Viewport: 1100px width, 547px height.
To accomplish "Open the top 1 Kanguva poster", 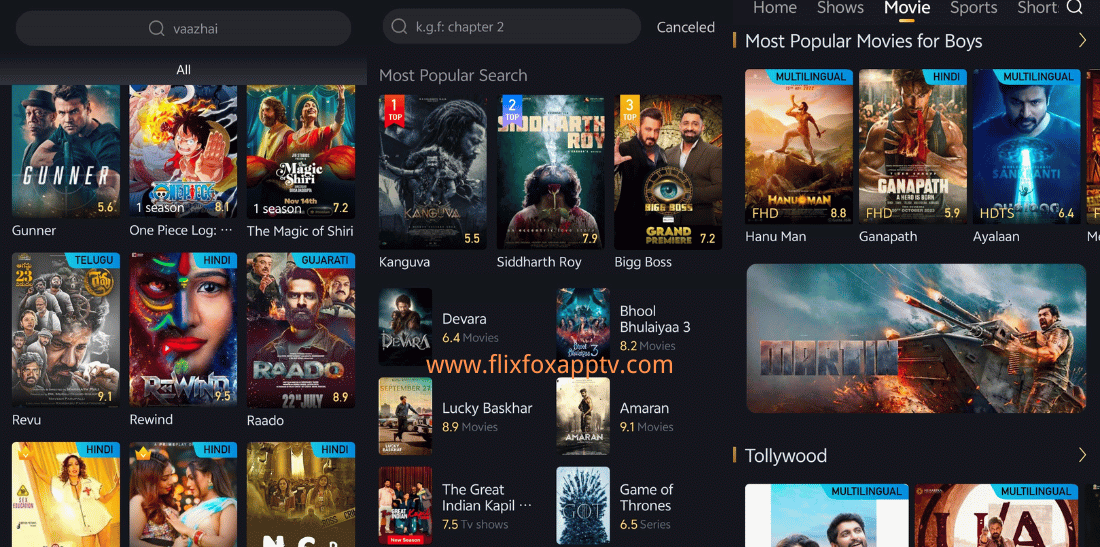I will pos(432,172).
